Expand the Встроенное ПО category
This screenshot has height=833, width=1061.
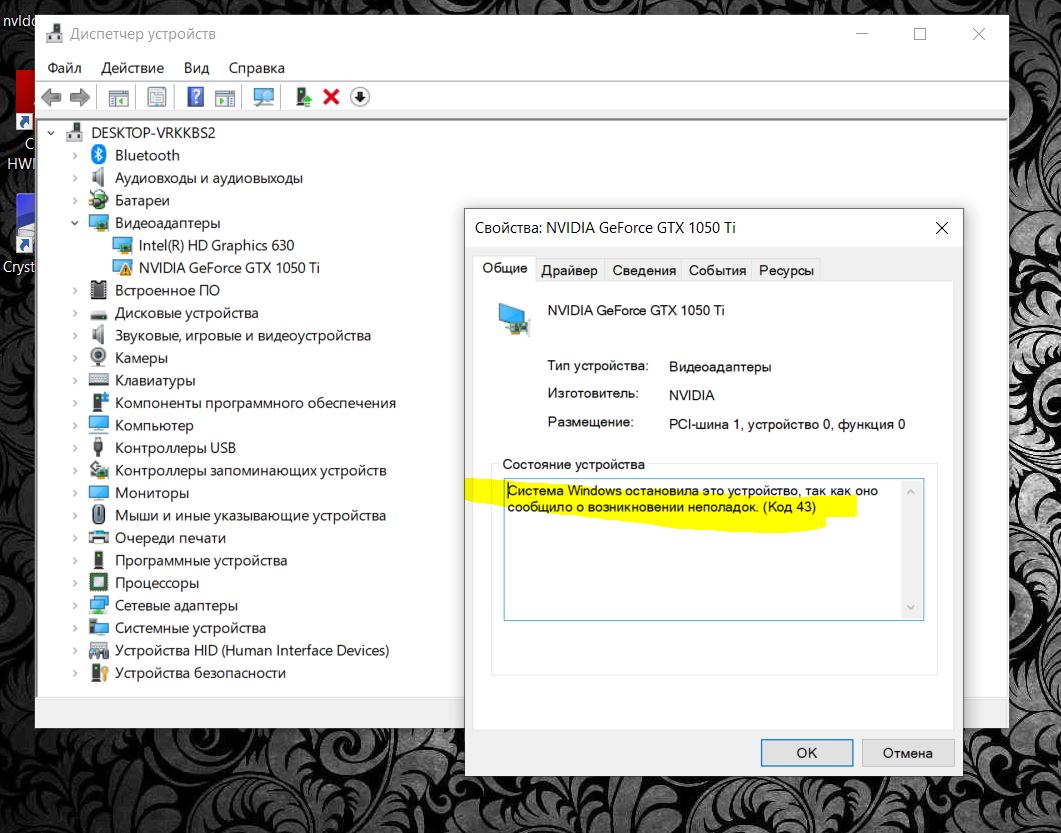[75, 290]
